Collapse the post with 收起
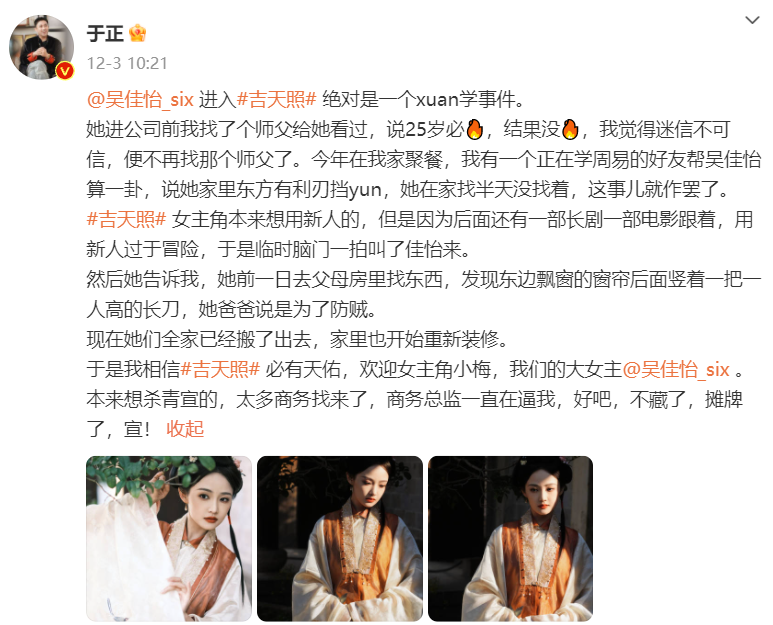Screen dimensions: 773x625 (x=185, y=429)
